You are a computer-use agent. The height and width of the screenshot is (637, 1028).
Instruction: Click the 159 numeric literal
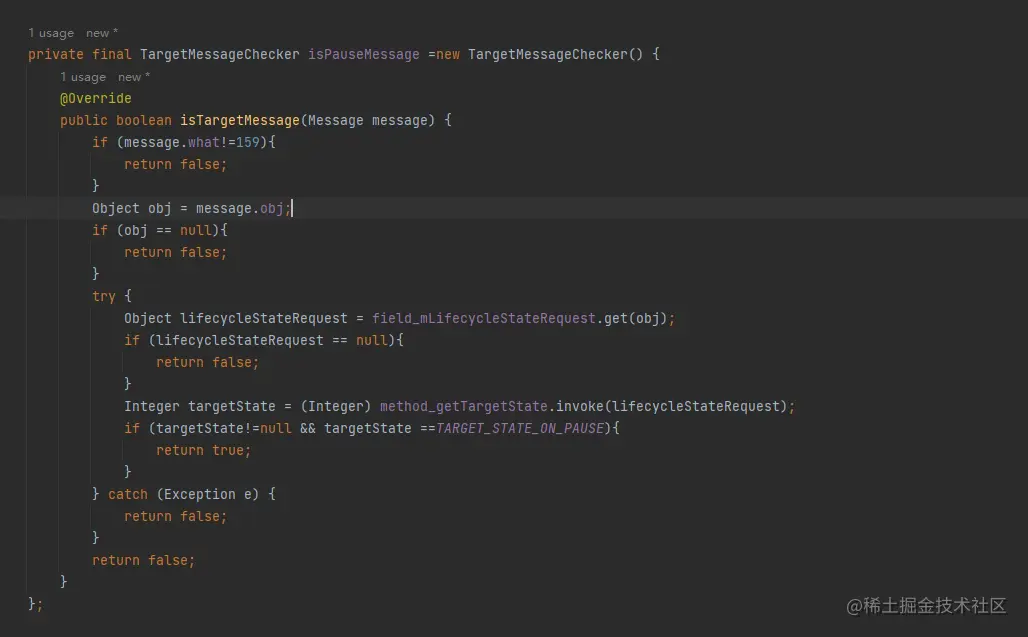(x=248, y=142)
